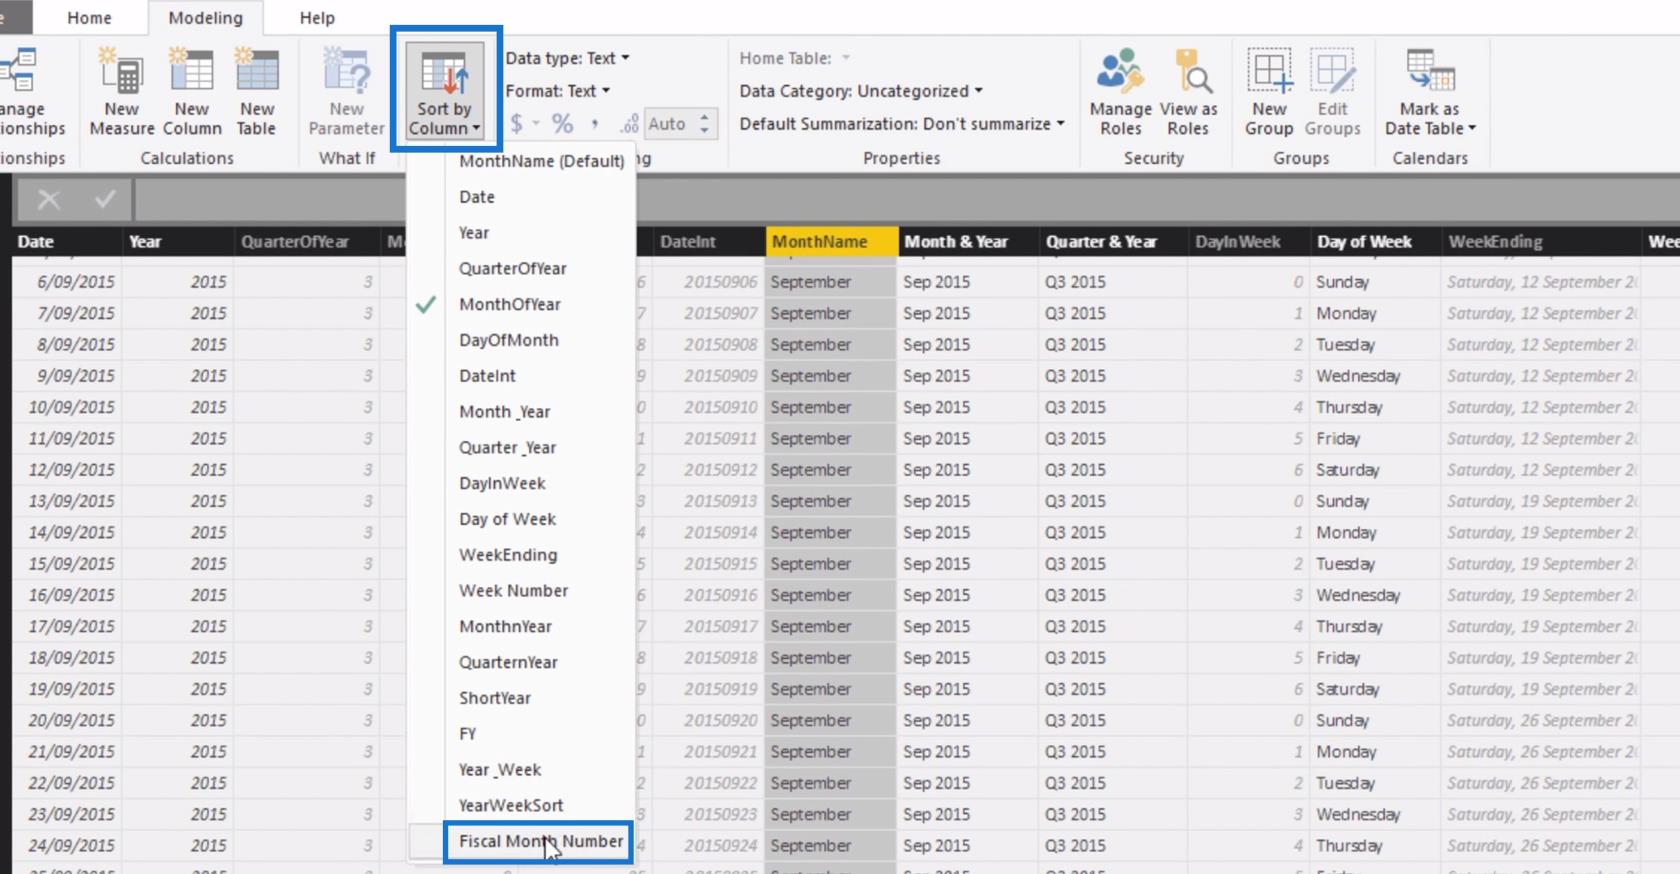The height and width of the screenshot is (874, 1680).
Task: Commit formula with the checkmark icon
Action: [105, 200]
